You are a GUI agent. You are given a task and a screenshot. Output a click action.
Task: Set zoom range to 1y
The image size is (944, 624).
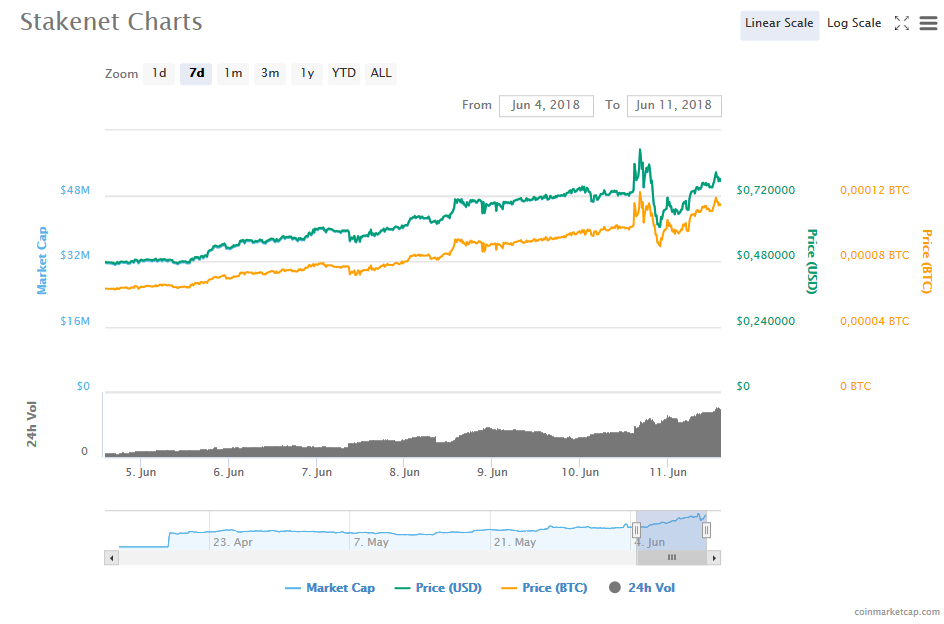(307, 73)
